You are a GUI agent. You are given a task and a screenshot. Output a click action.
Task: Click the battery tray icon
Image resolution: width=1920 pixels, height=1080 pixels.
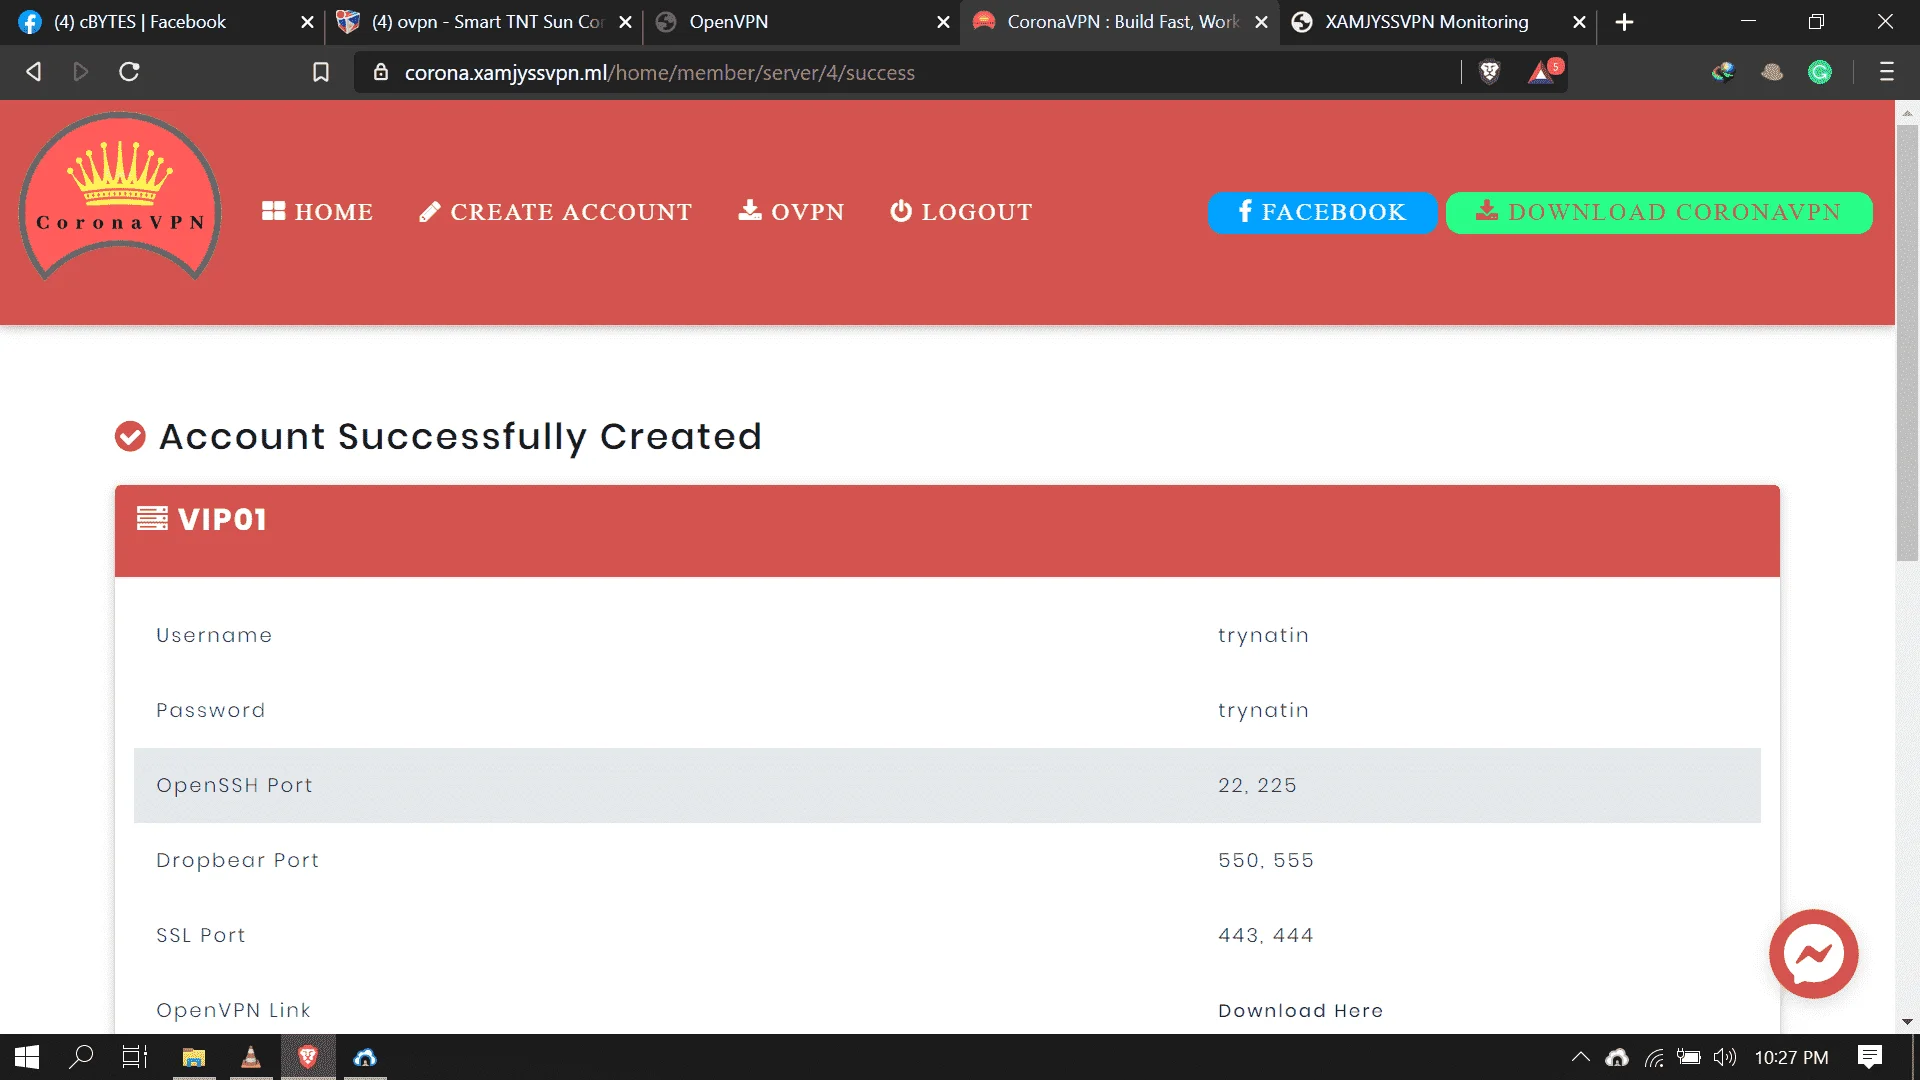pyautogui.click(x=1689, y=1057)
